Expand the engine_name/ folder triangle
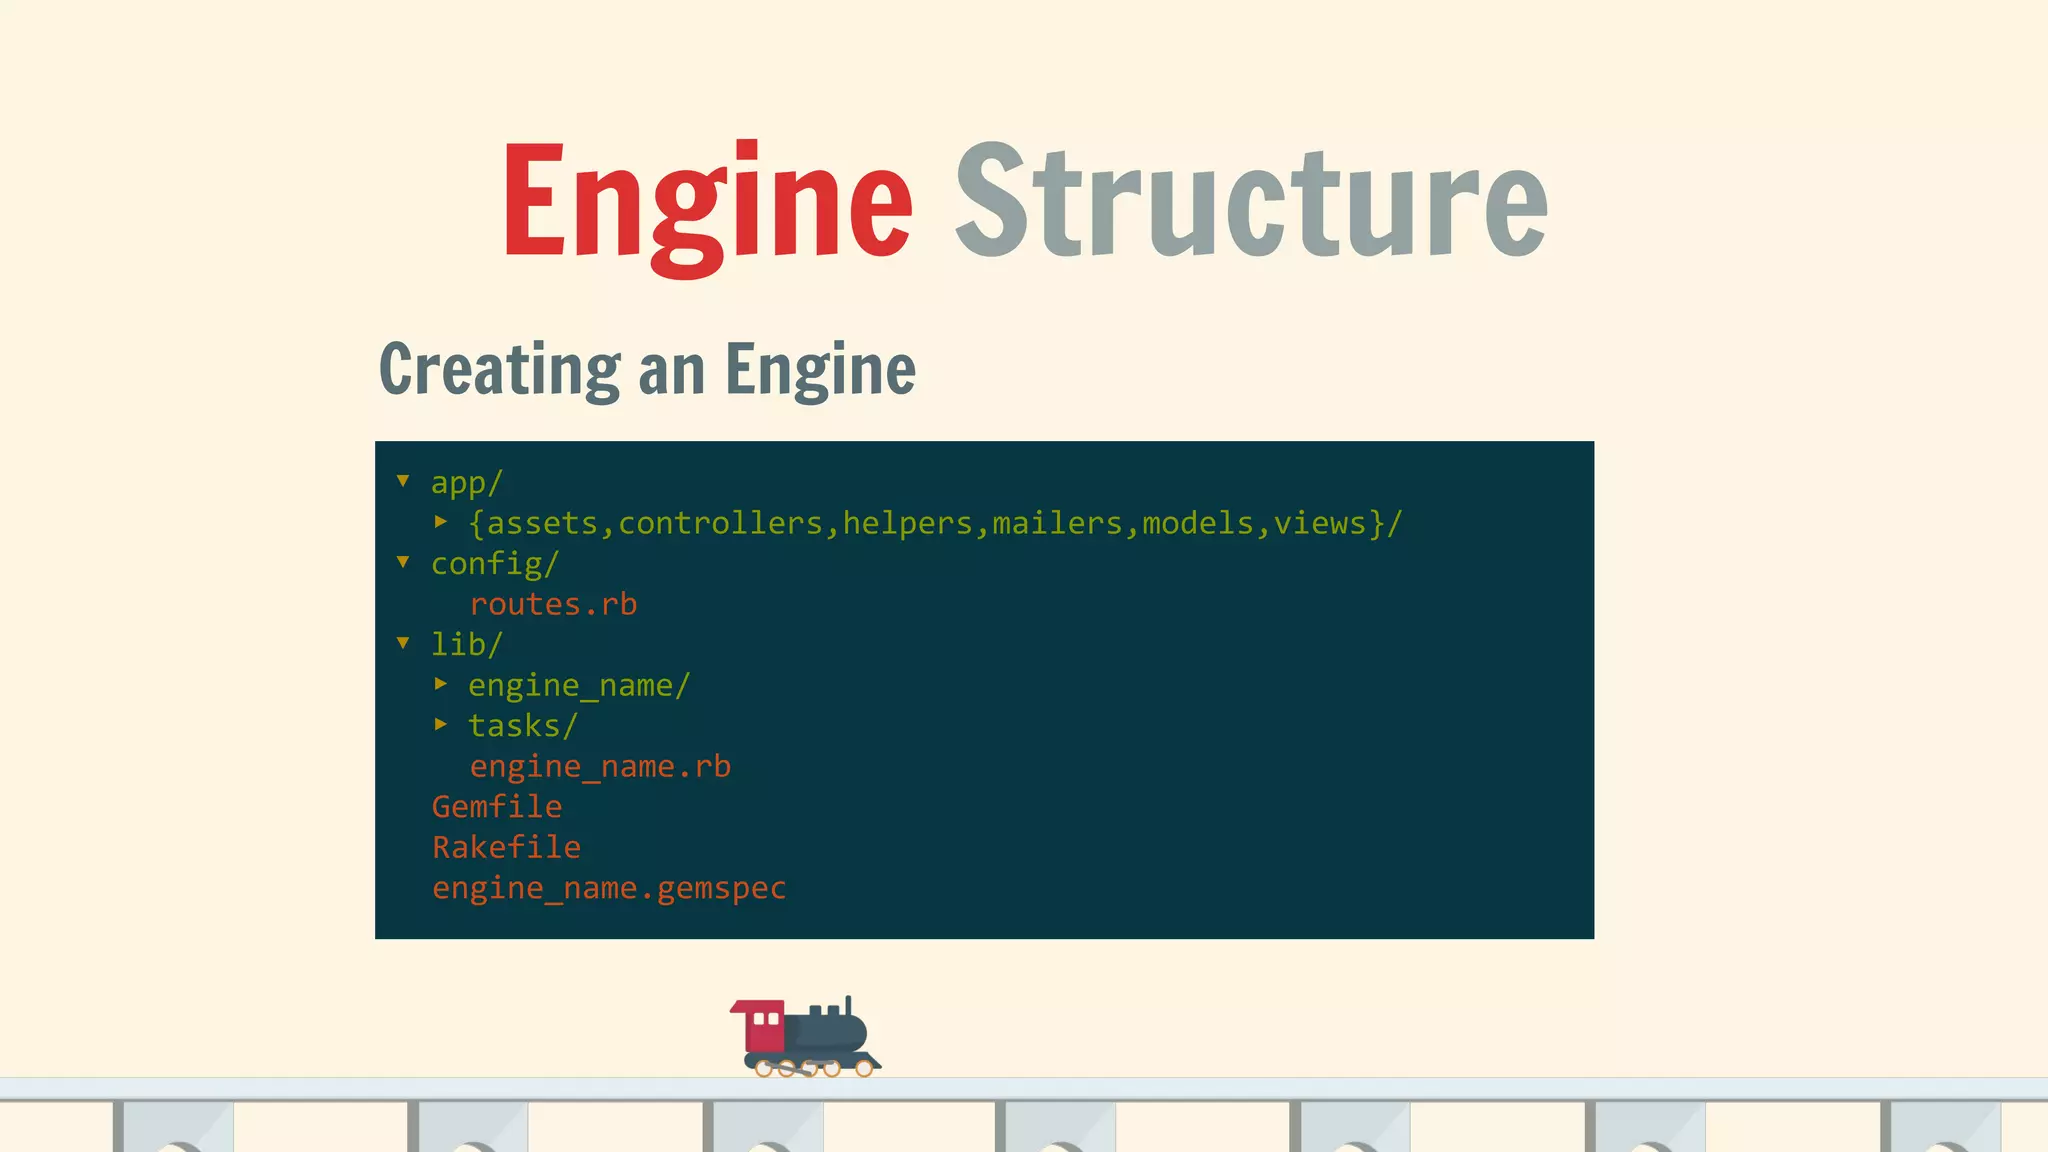The image size is (2048, 1152). 441,683
